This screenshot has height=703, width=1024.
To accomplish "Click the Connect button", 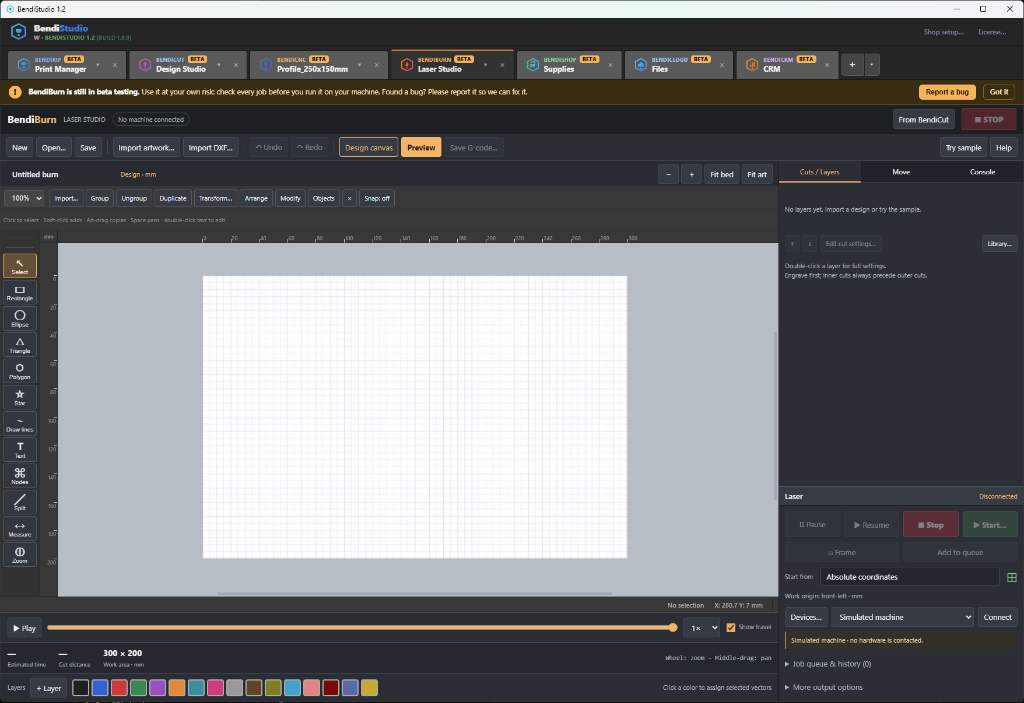I will click(x=997, y=617).
